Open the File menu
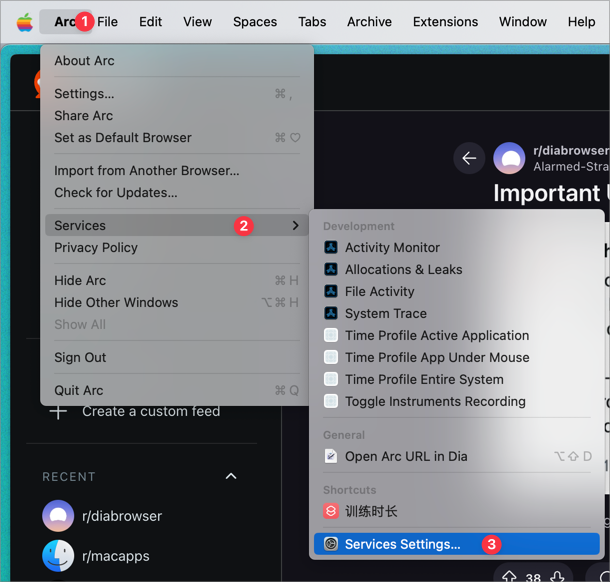Screen dimensions: 610x582 click(107, 22)
